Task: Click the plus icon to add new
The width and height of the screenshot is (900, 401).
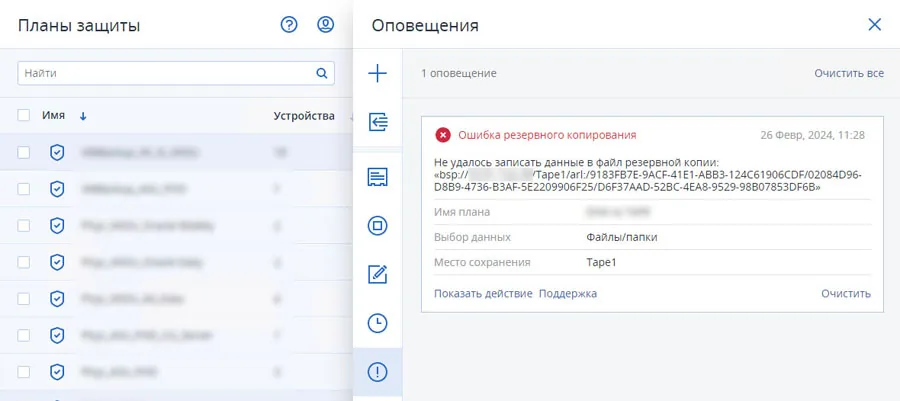Action: point(378,73)
